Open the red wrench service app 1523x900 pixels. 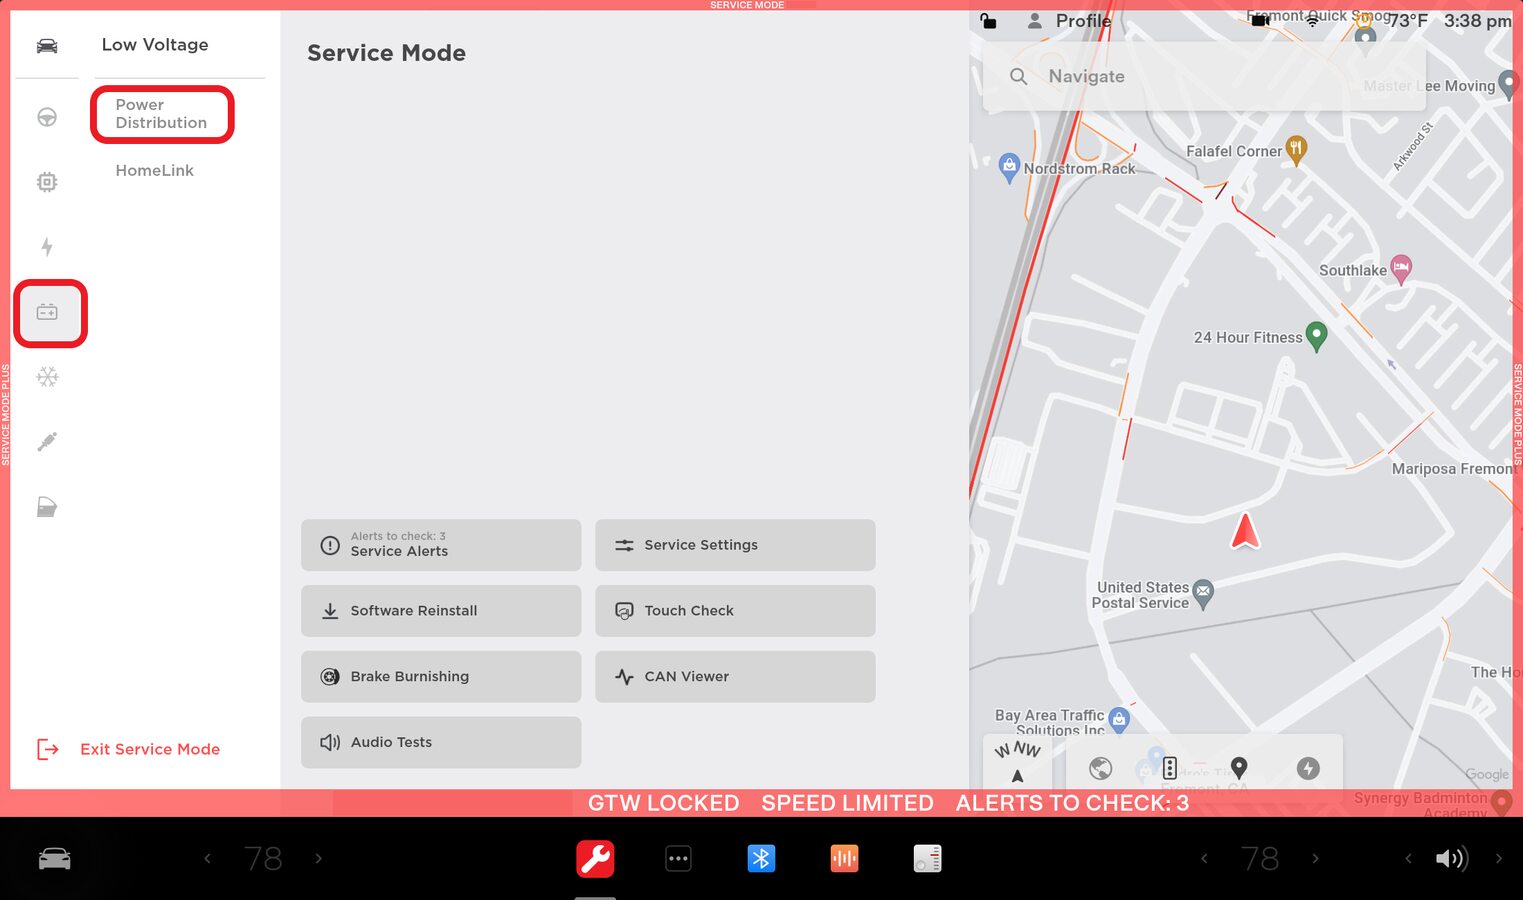coord(595,858)
